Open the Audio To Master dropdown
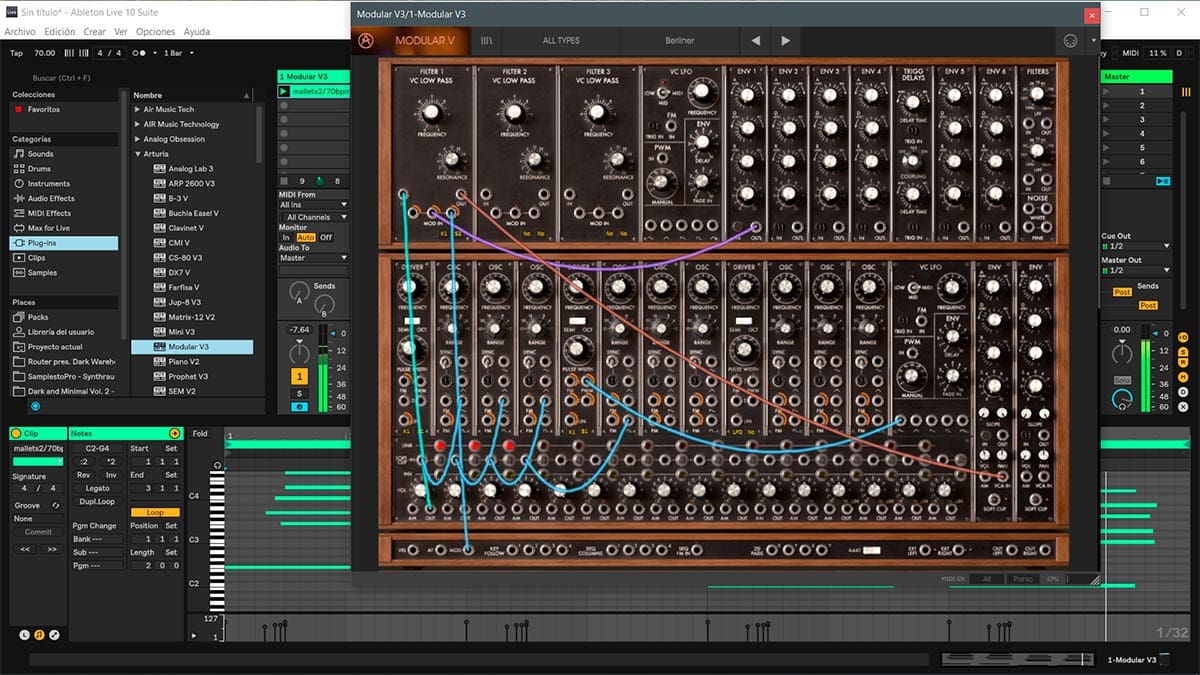This screenshot has height=675, width=1200. pyautogui.click(x=313, y=258)
